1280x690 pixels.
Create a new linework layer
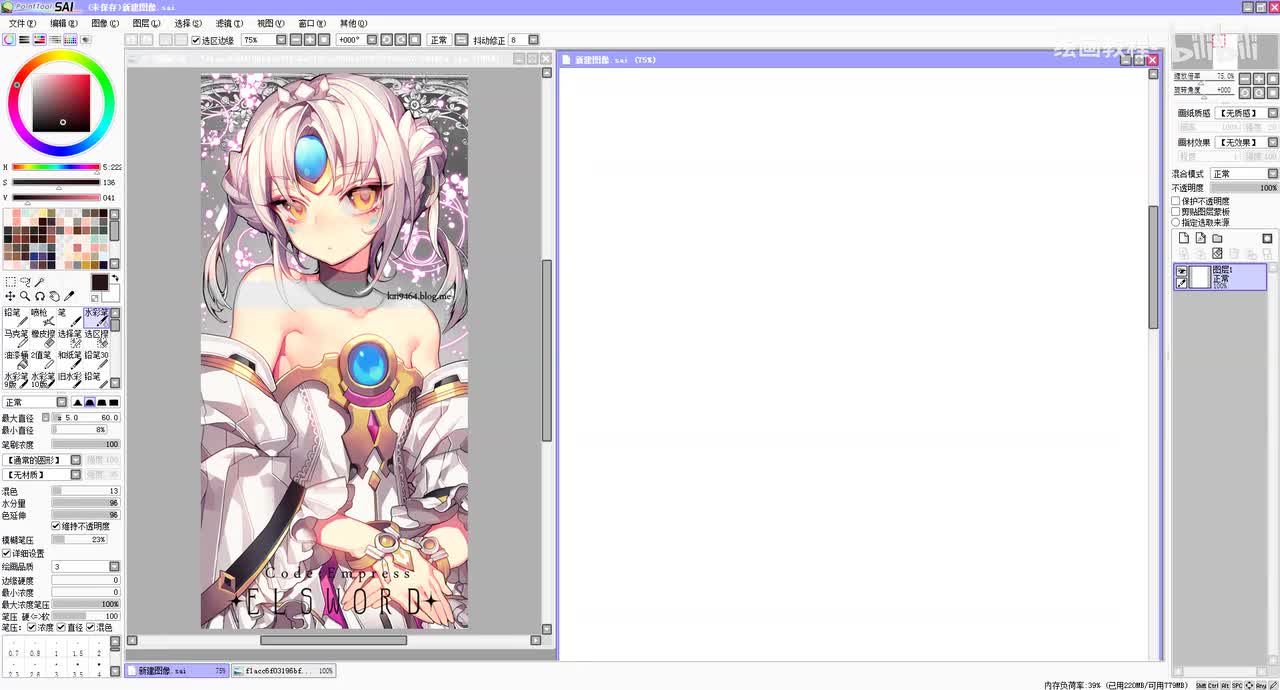1200,238
